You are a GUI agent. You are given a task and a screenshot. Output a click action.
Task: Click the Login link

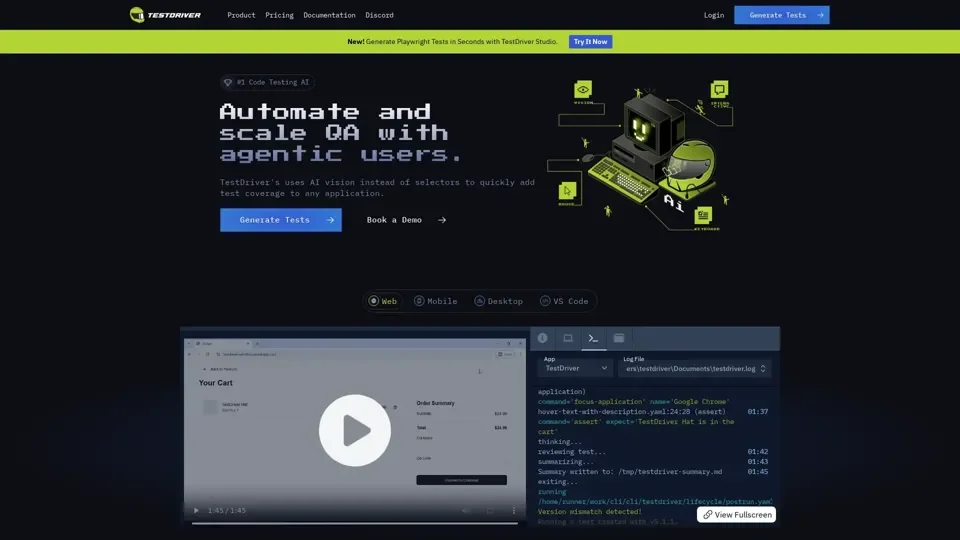[x=714, y=15]
